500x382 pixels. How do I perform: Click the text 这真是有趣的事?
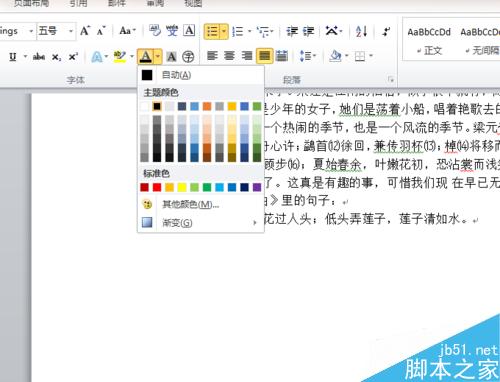[332, 182]
